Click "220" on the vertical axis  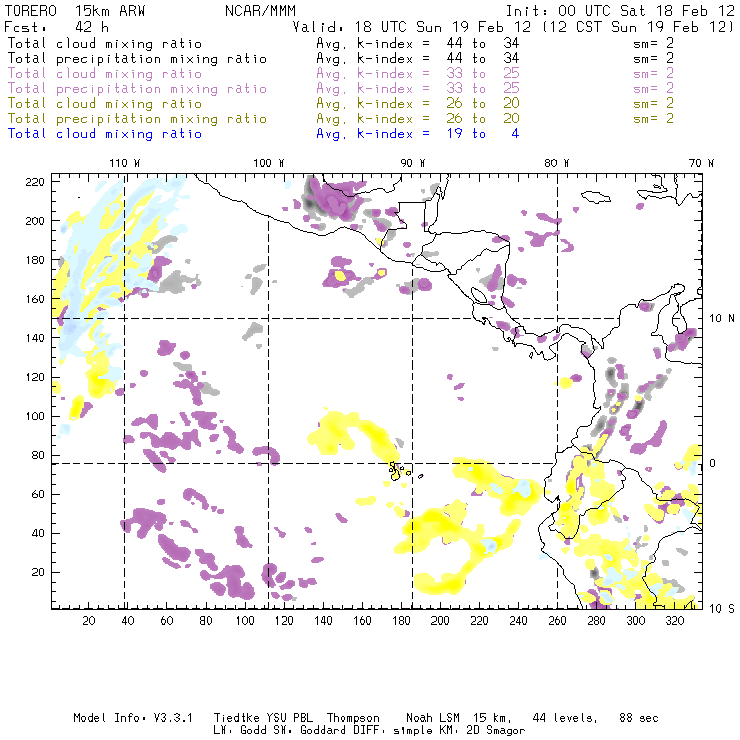[34, 182]
